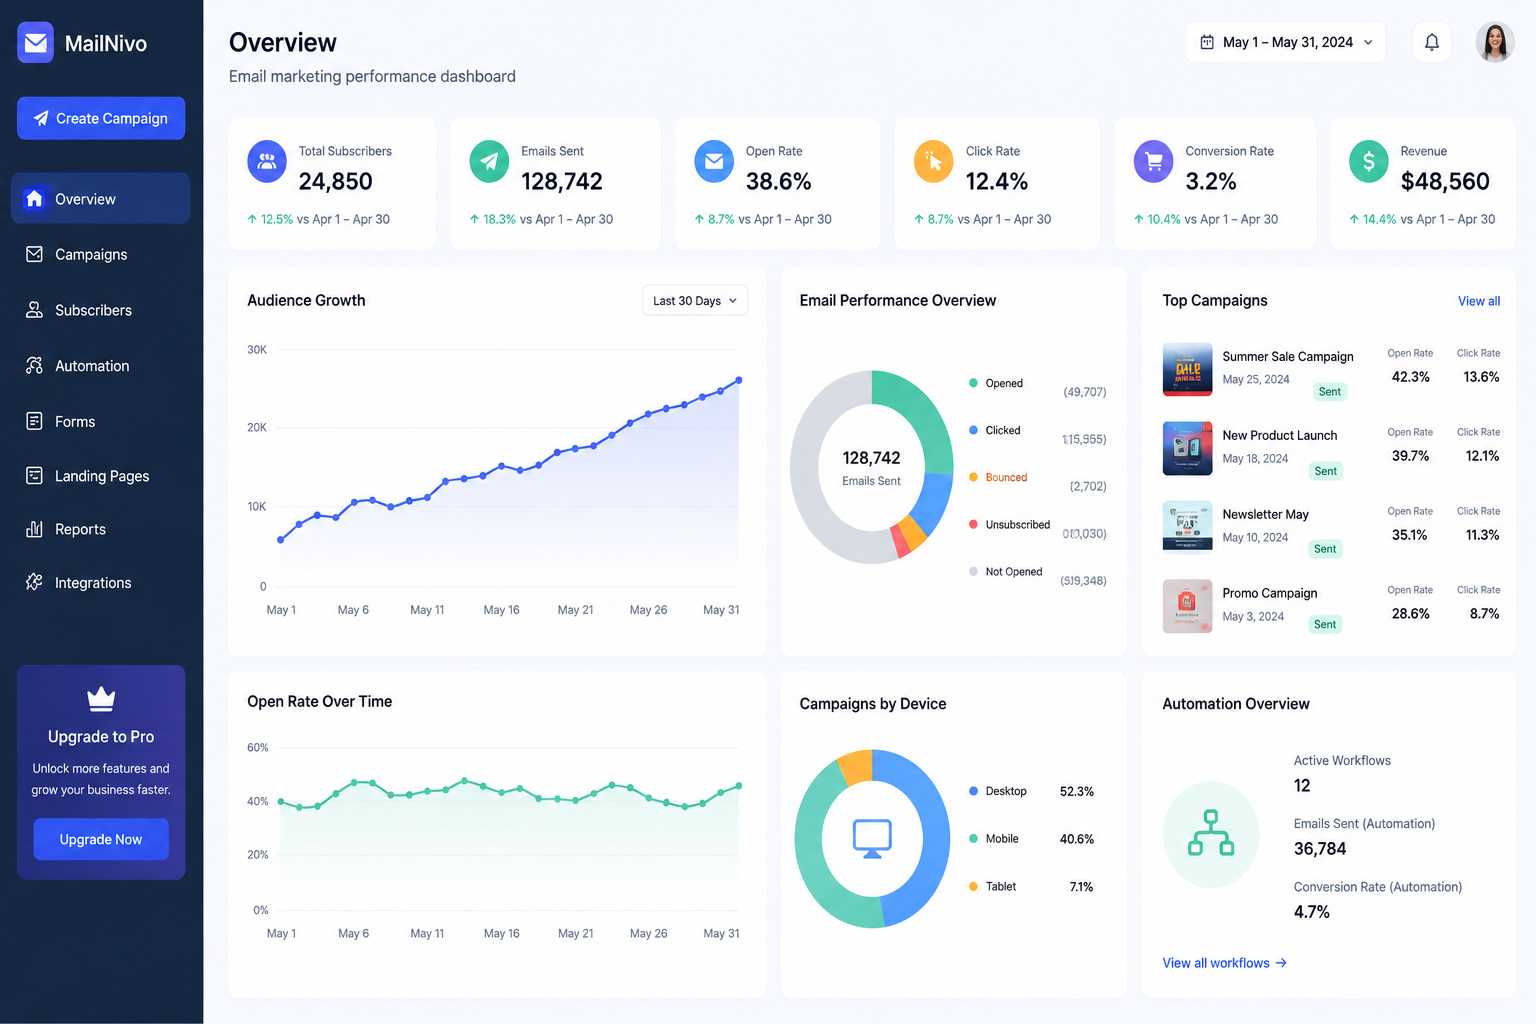Open the Summer Sale Campaign thumbnail
The image size is (1536, 1024).
(x=1188, y=369)
